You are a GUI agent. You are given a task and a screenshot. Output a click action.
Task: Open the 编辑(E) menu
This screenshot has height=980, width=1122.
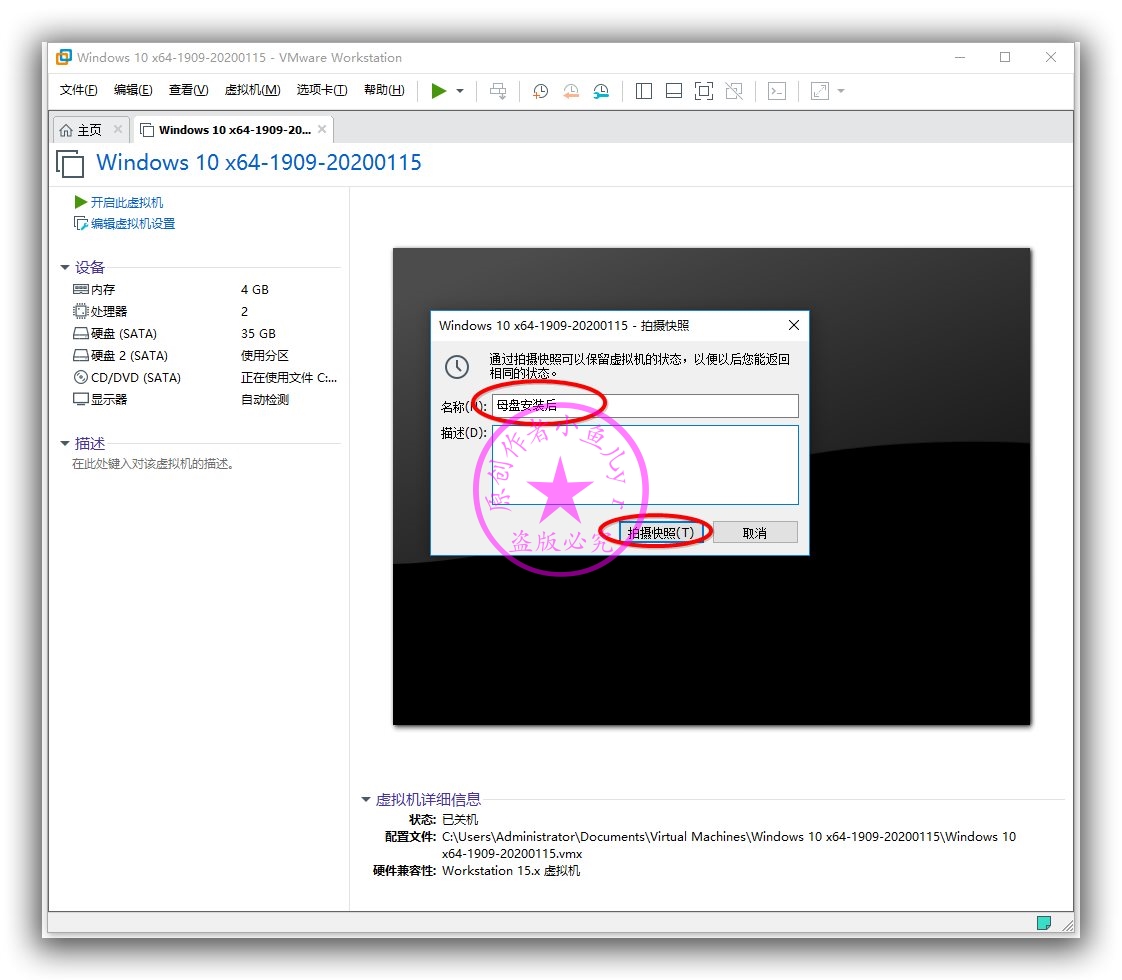click(133, 89)
